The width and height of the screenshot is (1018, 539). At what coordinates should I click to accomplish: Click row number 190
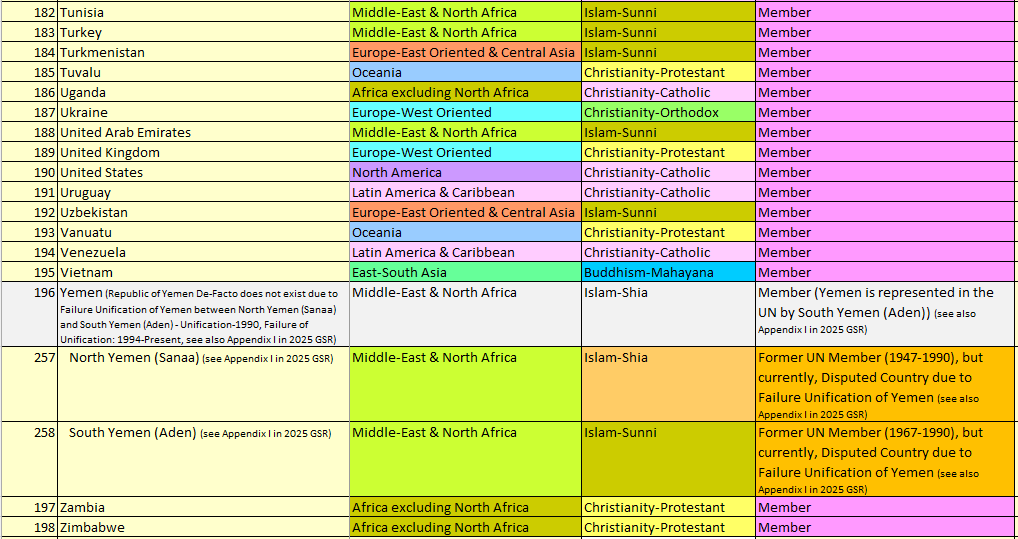tap(30, 172)
